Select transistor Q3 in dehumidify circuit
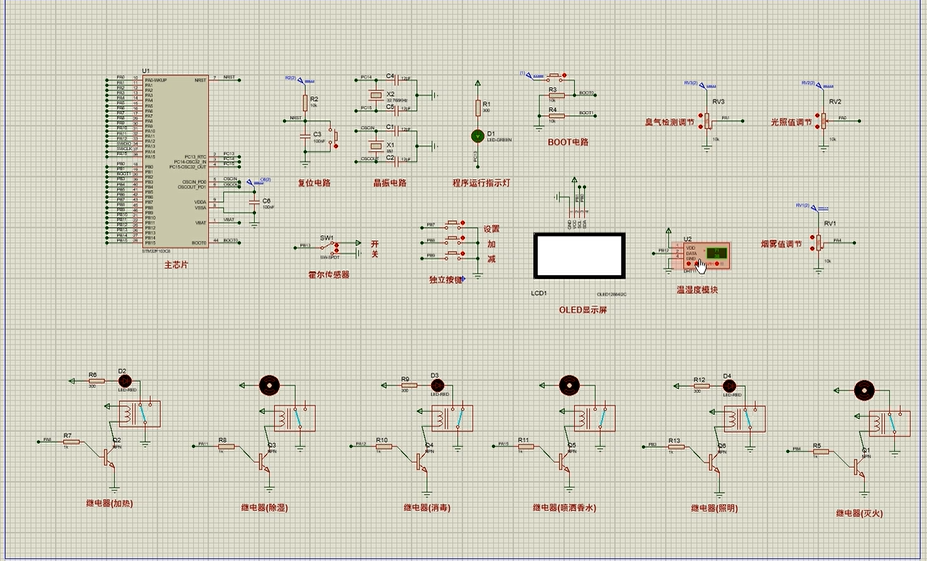This screenshot has height=561, width=927. 263,462
